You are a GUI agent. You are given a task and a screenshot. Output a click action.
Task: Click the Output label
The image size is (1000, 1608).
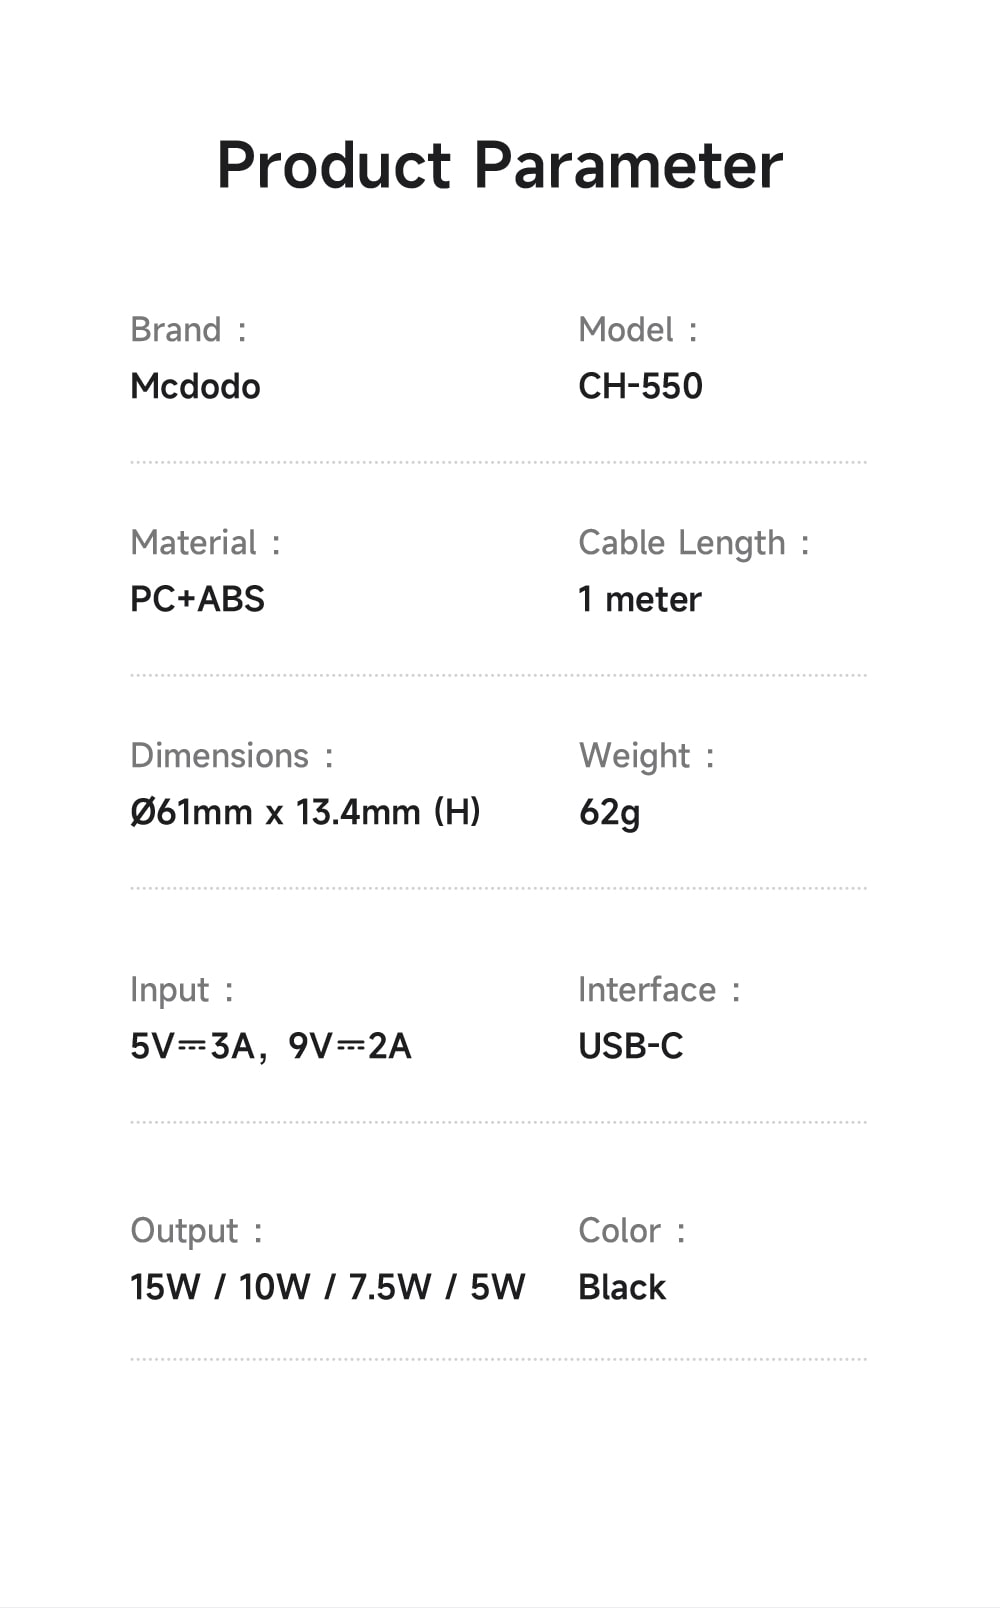coord(185,1230)
